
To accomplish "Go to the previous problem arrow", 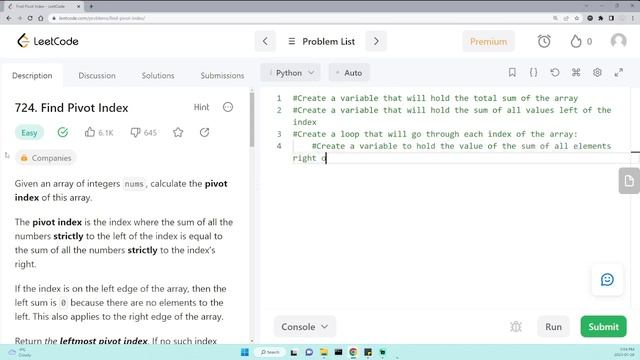I will click(265, 41).
